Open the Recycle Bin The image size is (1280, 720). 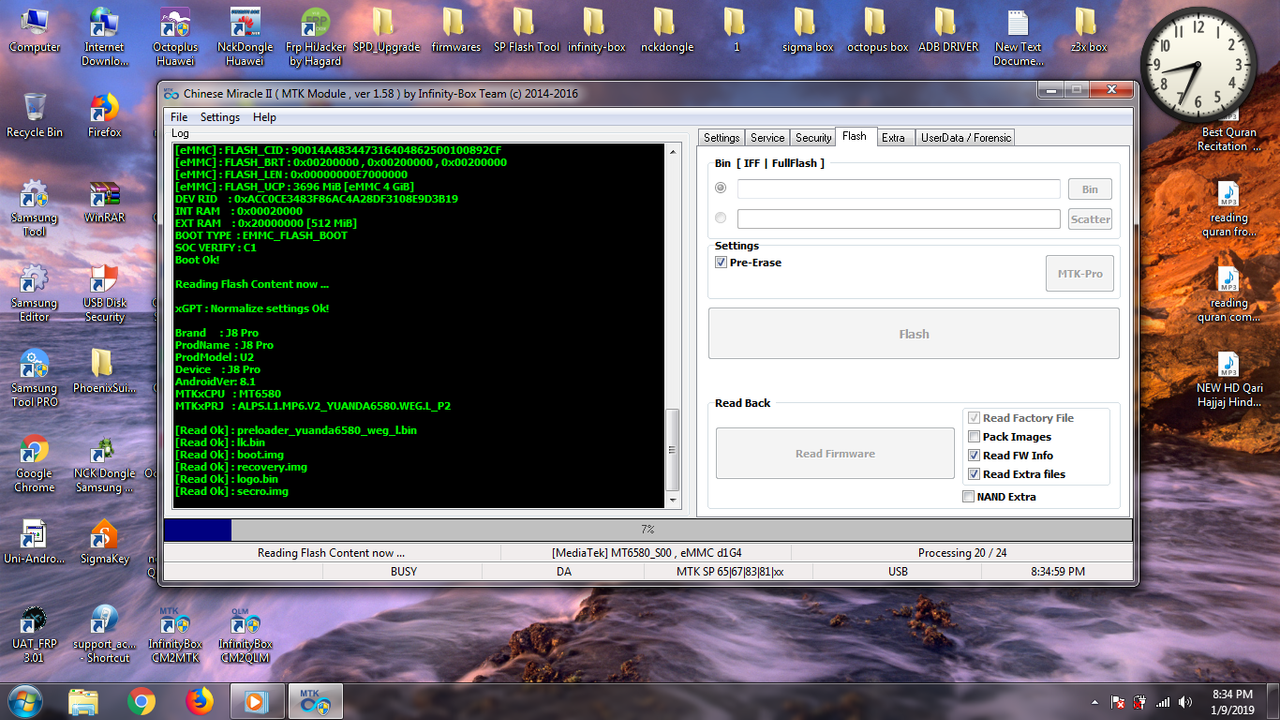(34, 116)
